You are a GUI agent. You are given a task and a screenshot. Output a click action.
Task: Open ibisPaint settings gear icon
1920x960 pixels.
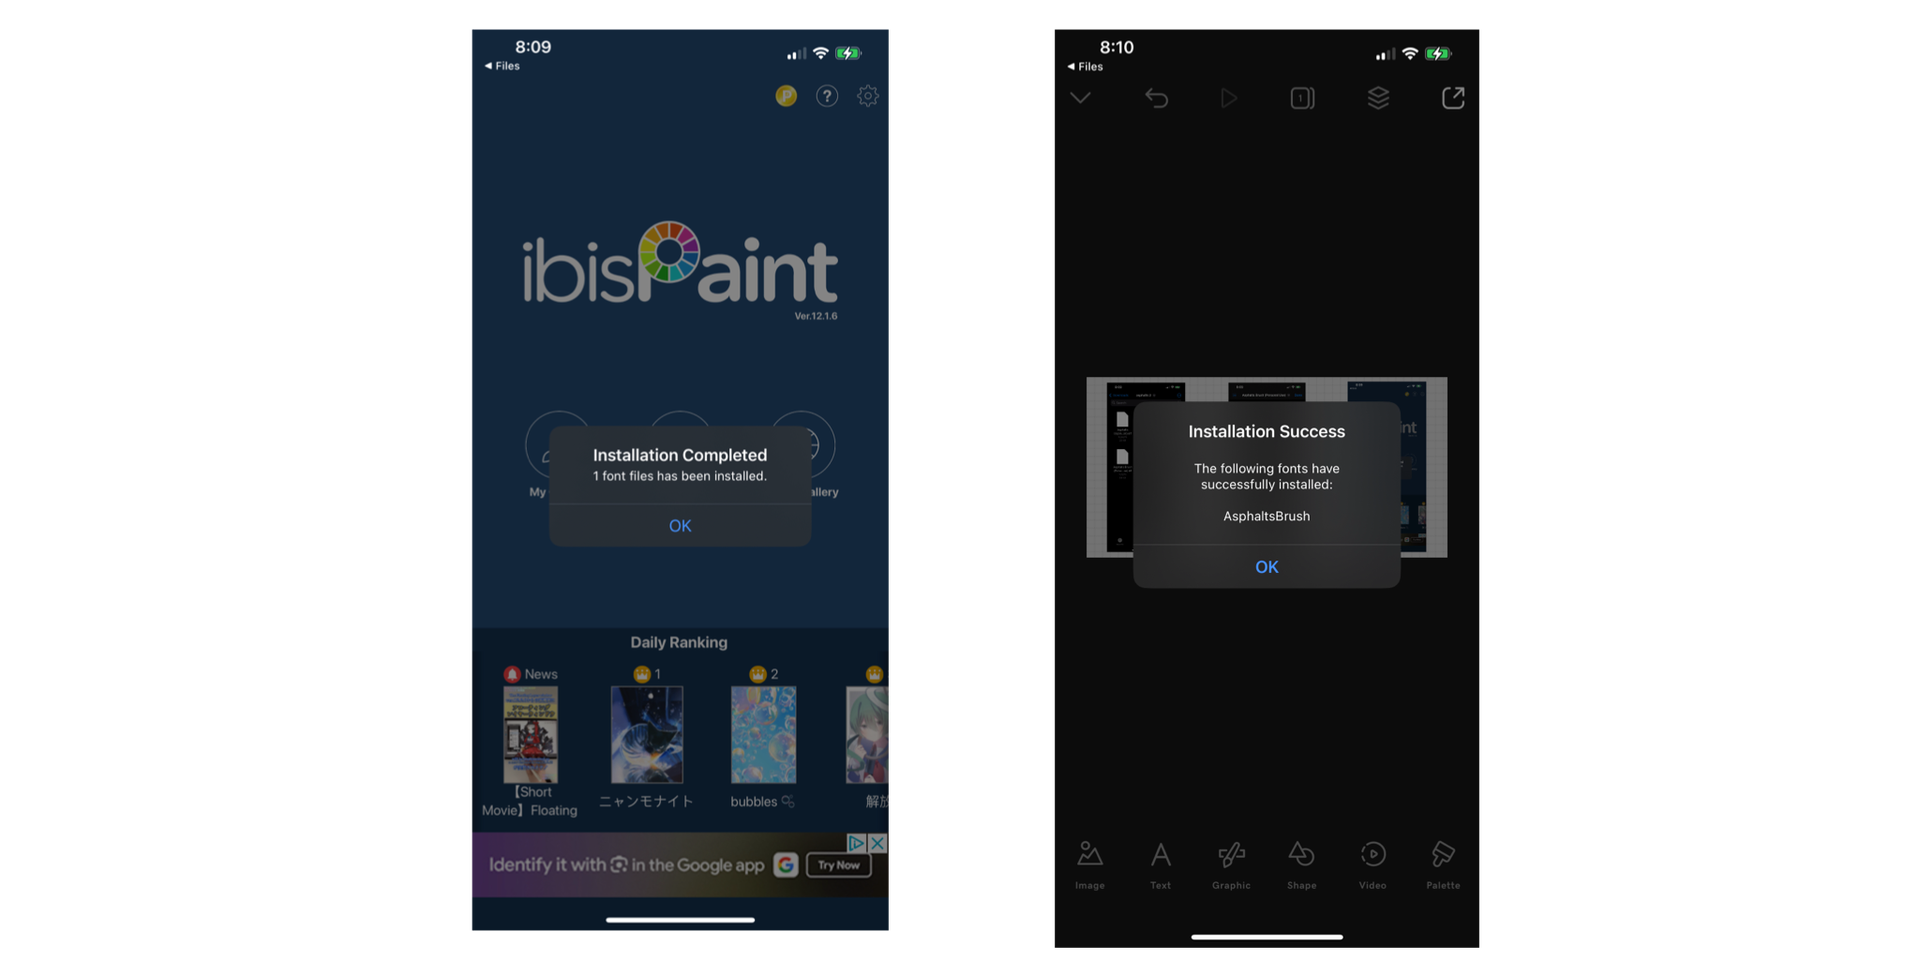[x=868, y=96]
